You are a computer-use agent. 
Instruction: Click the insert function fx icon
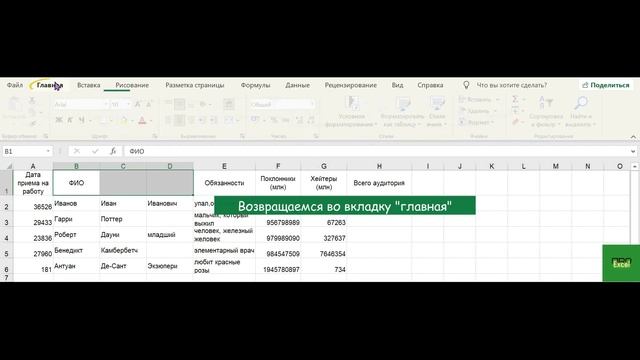coord(113,151)
